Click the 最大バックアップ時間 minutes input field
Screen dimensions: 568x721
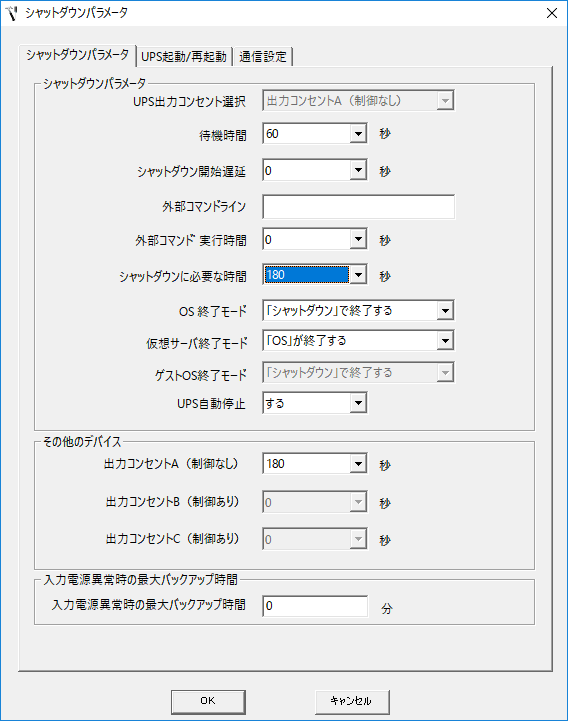click(x=315, y=606)
